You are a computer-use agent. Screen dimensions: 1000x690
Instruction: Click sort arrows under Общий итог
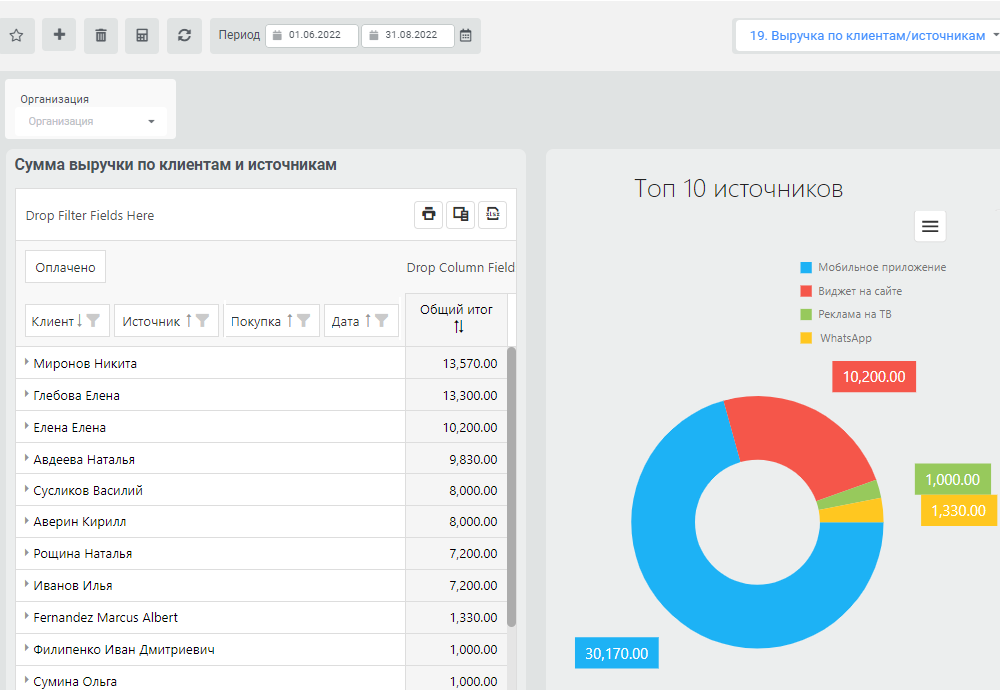(459, 327)
